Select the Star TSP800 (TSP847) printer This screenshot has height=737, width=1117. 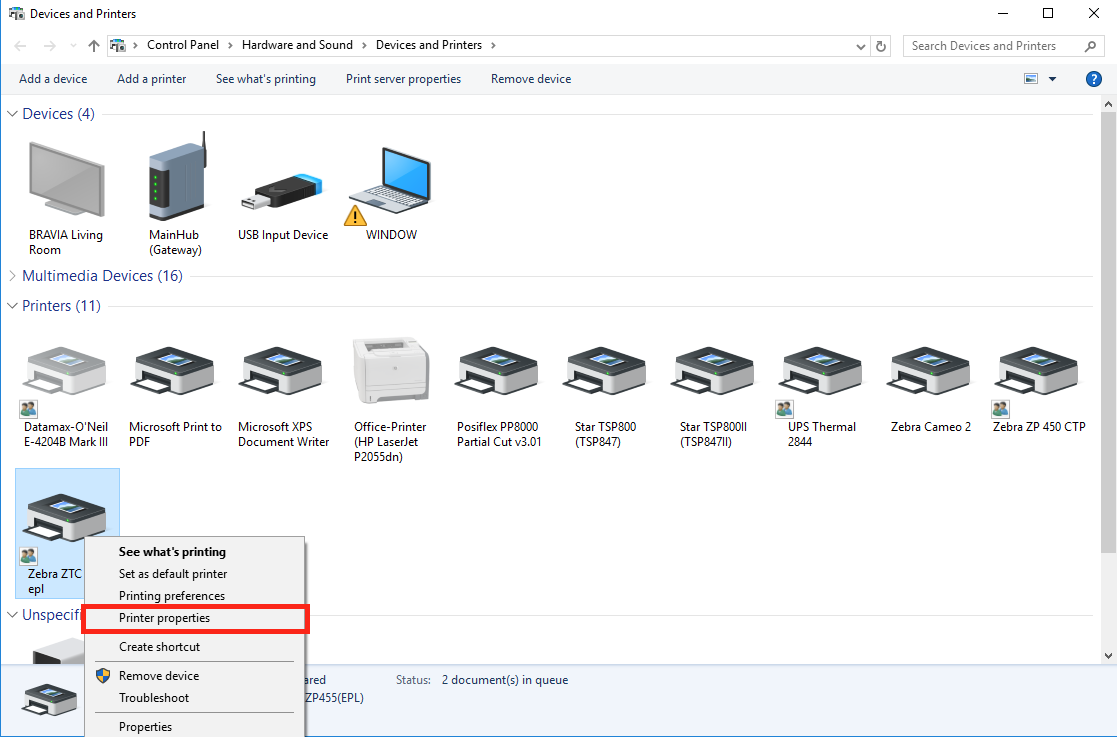point(606,371)
